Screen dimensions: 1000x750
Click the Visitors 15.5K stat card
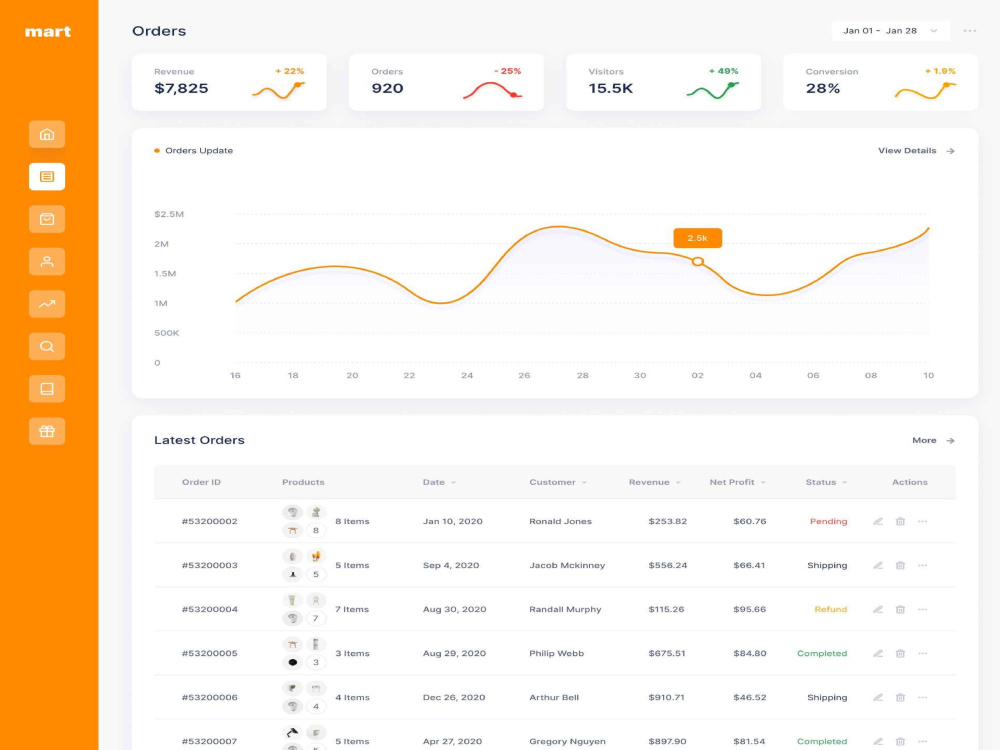tap(663, 82)
